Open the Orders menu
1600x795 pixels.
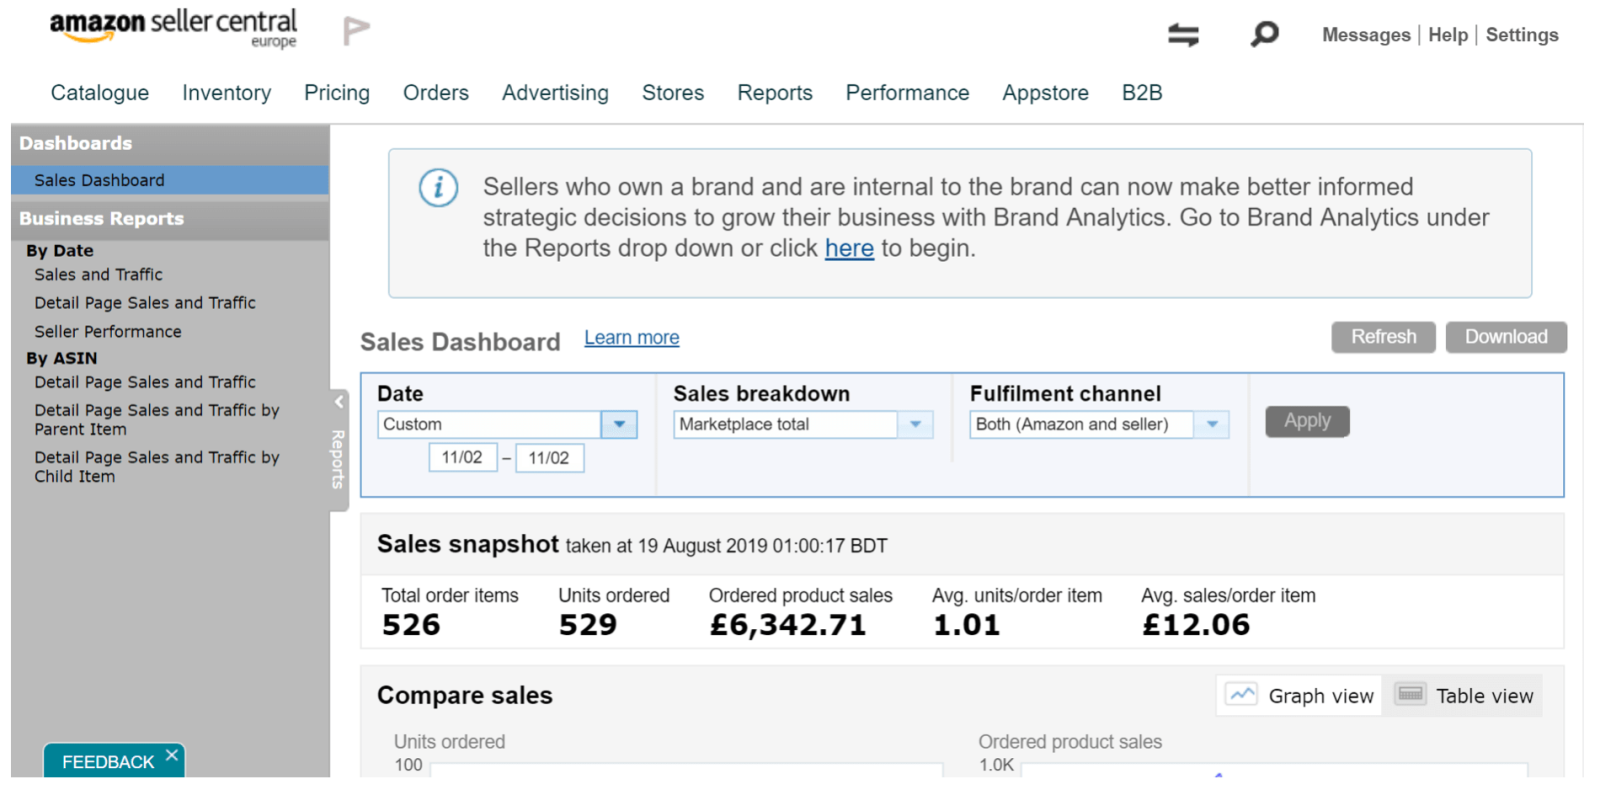point(436,93)
